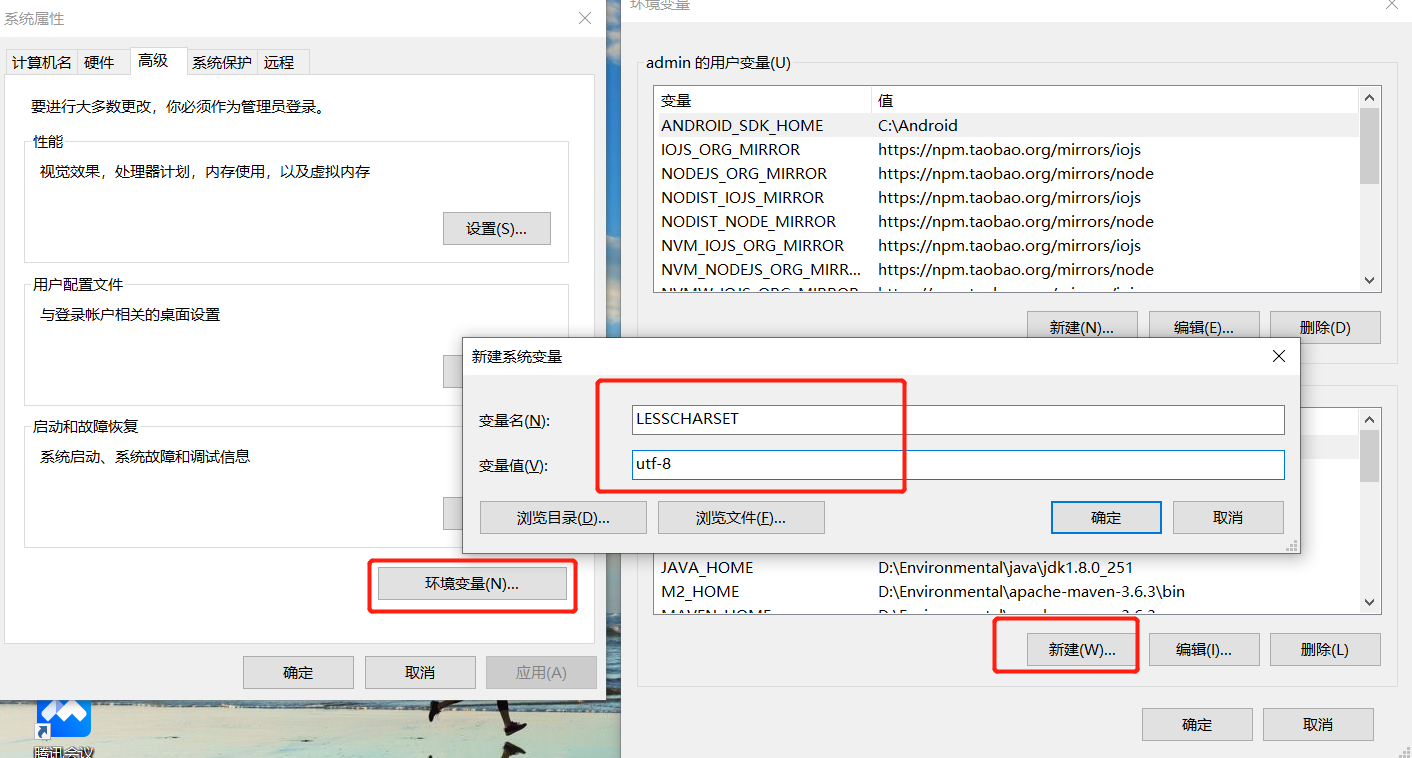Click 删除(L) for system variables
Screen dimensions: 1412x758
(x=1325, y=649)
